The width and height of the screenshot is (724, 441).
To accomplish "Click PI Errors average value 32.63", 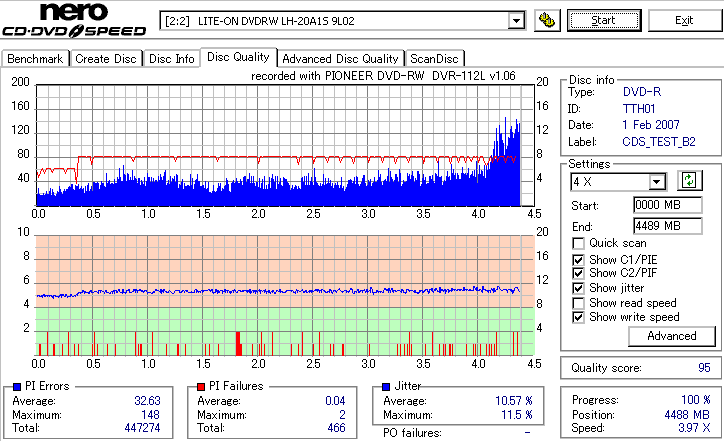I will 147,401.
